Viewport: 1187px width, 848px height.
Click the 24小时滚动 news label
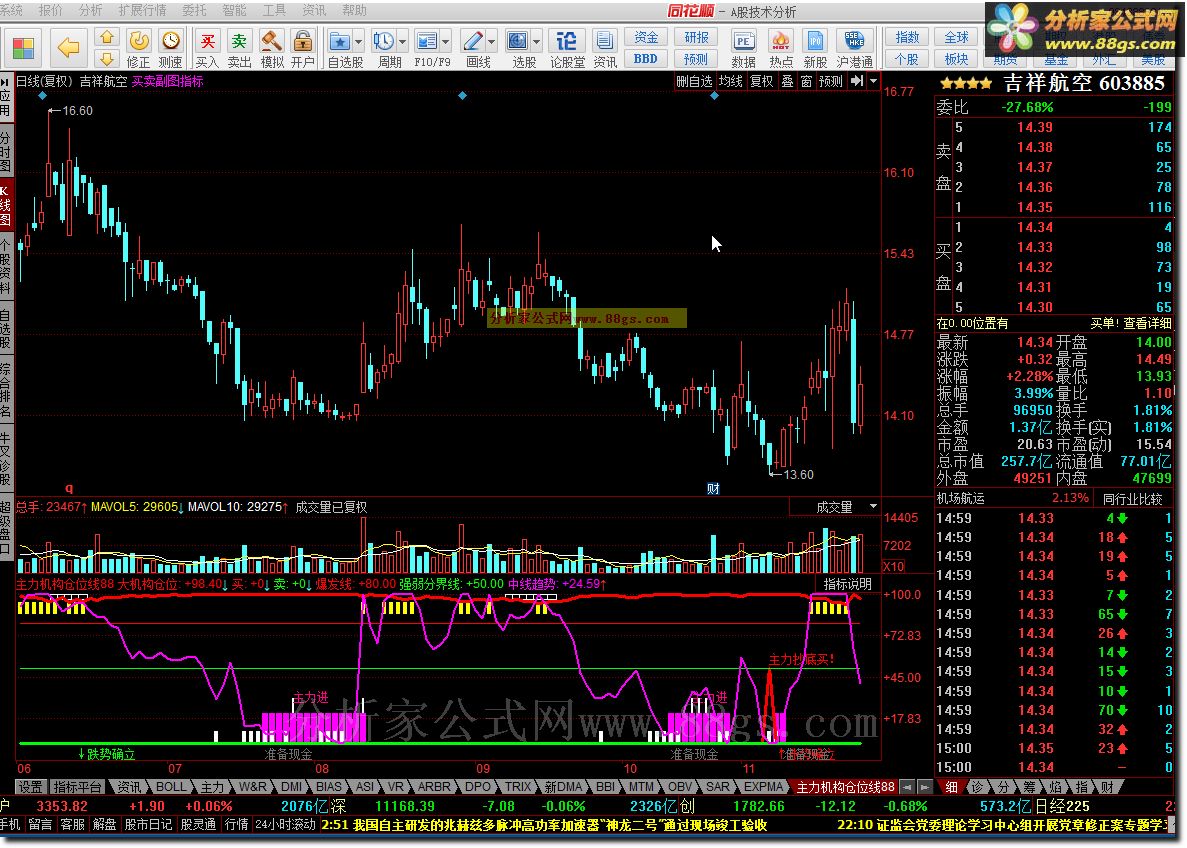point(286,825)
